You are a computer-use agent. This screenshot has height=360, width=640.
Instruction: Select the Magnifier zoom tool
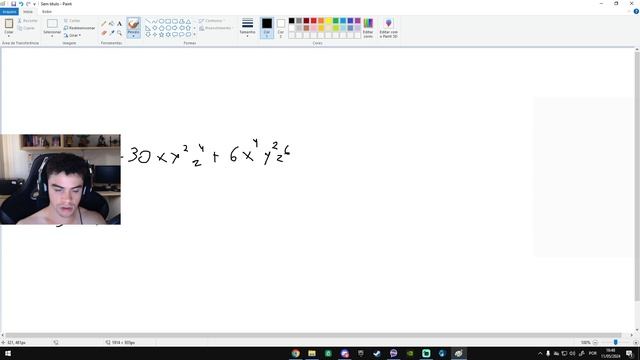pos(119,33)
